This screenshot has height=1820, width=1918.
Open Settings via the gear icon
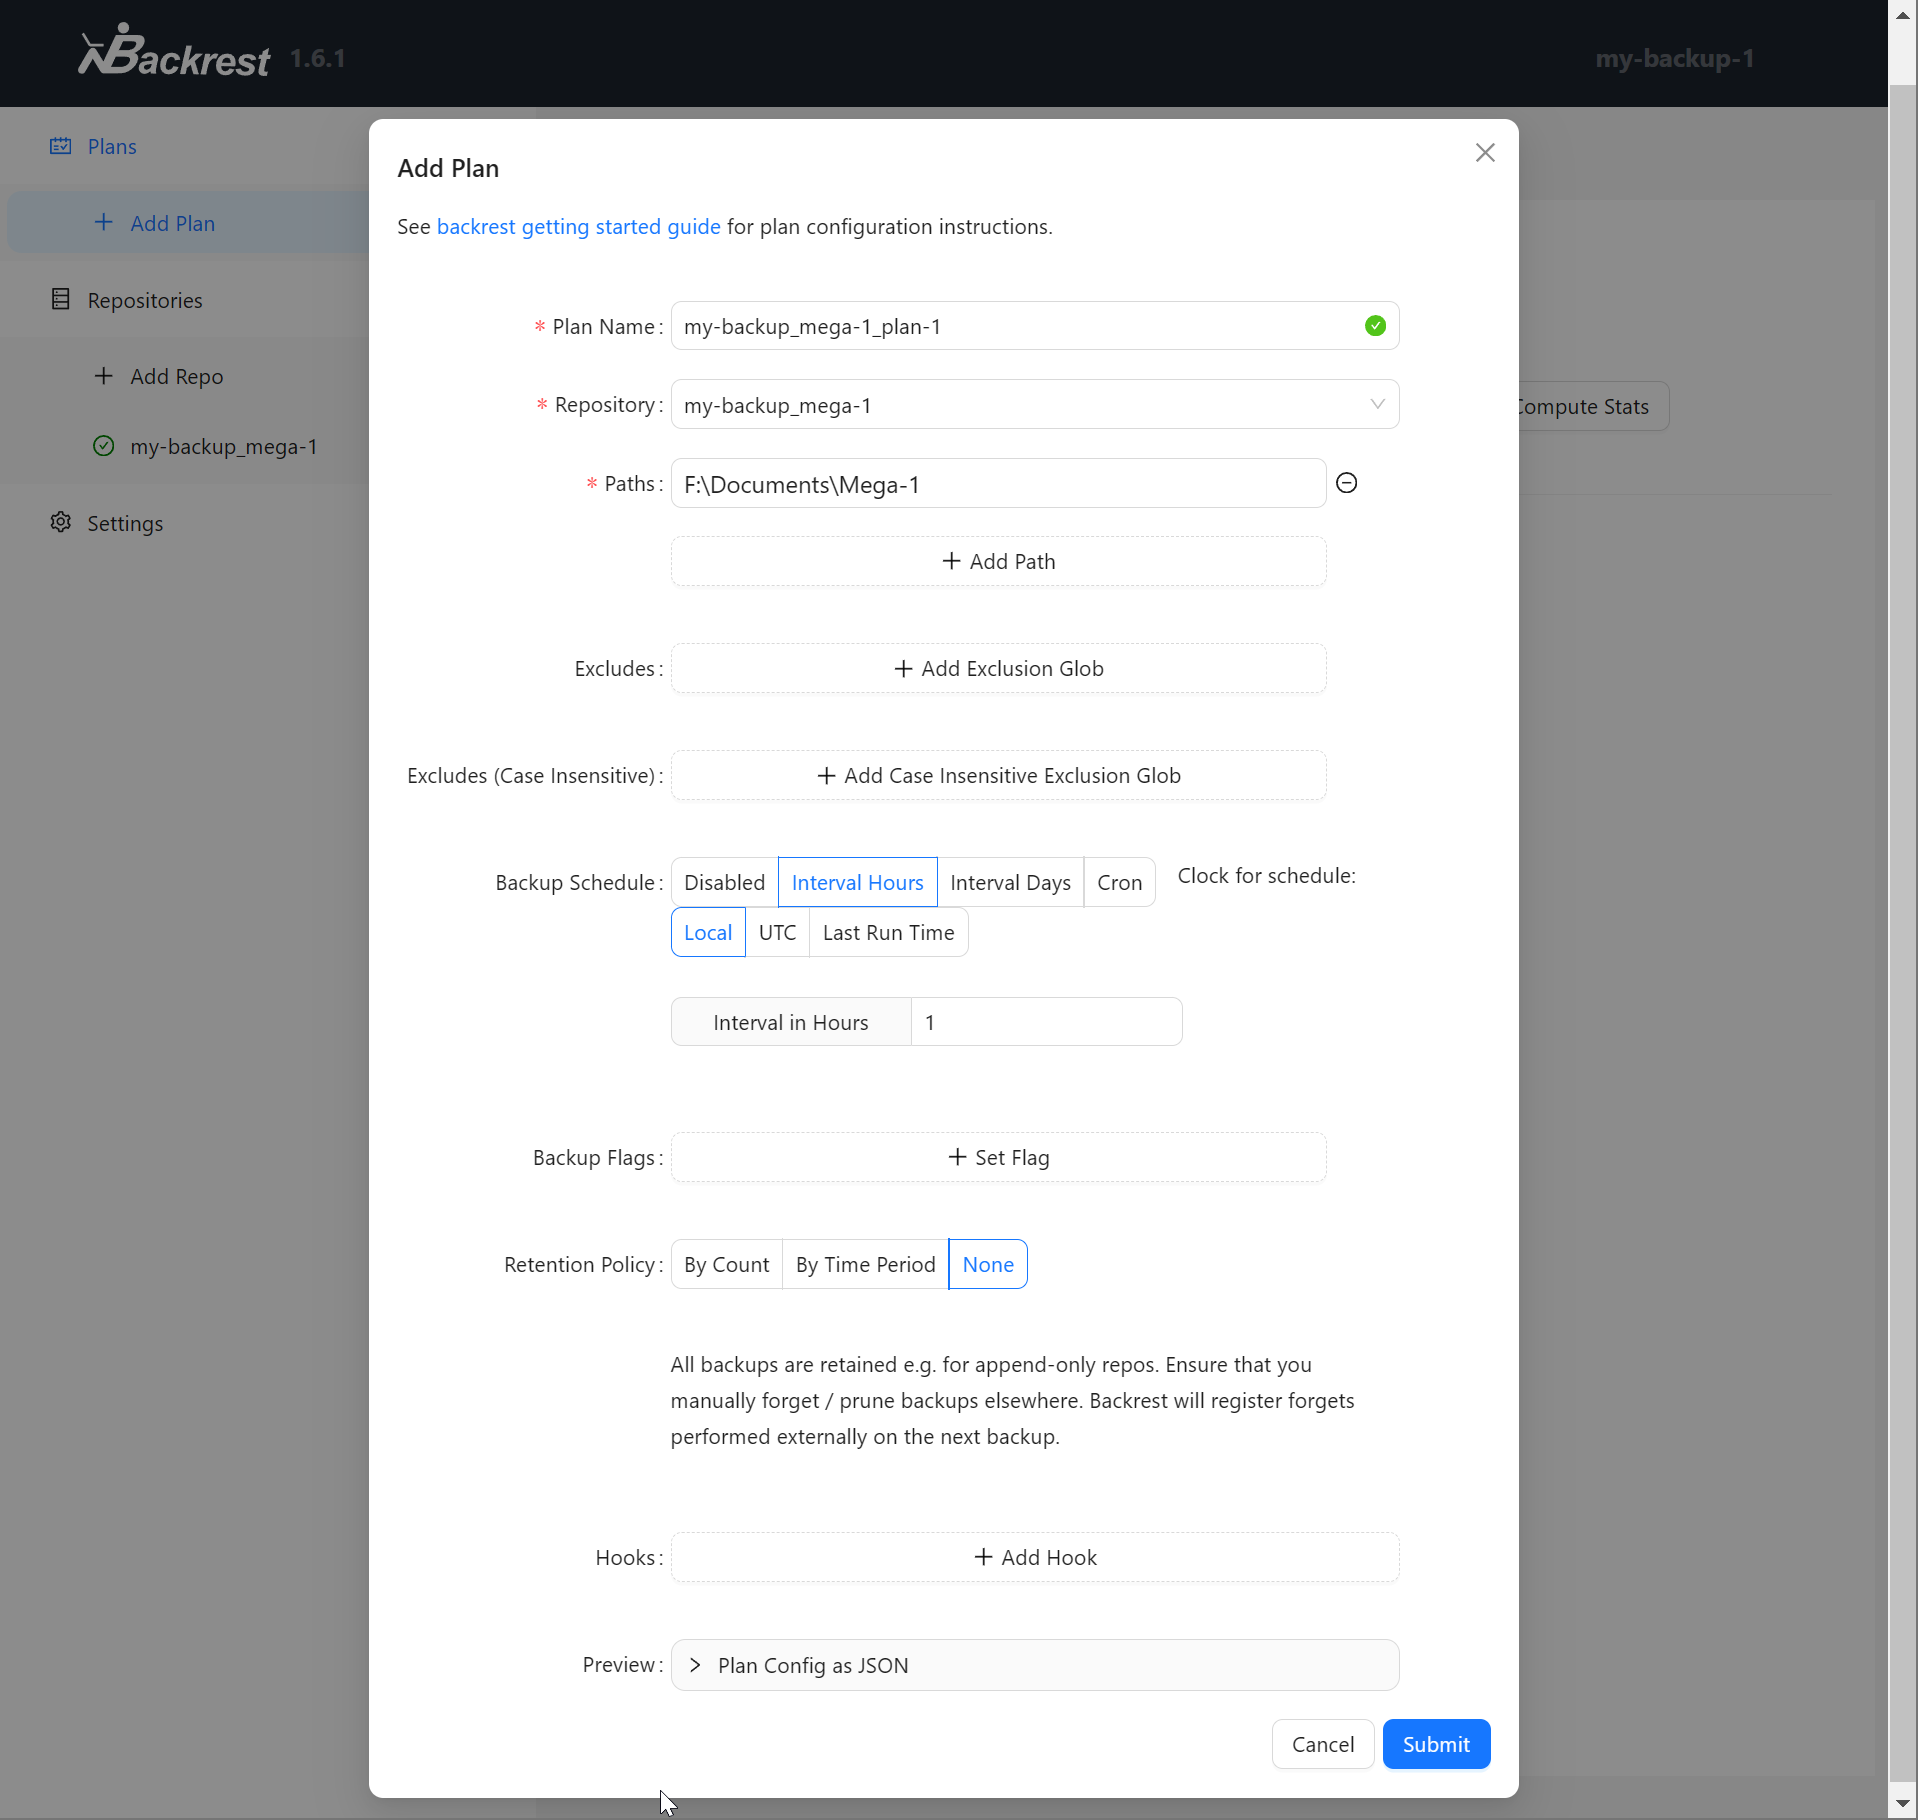coord(61,523)
